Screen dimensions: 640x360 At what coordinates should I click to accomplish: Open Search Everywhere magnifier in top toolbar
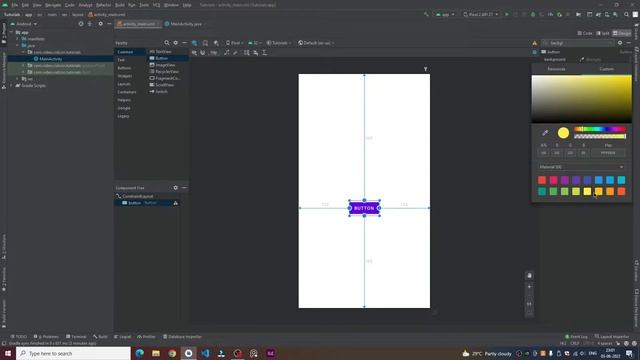click(627, 14)
